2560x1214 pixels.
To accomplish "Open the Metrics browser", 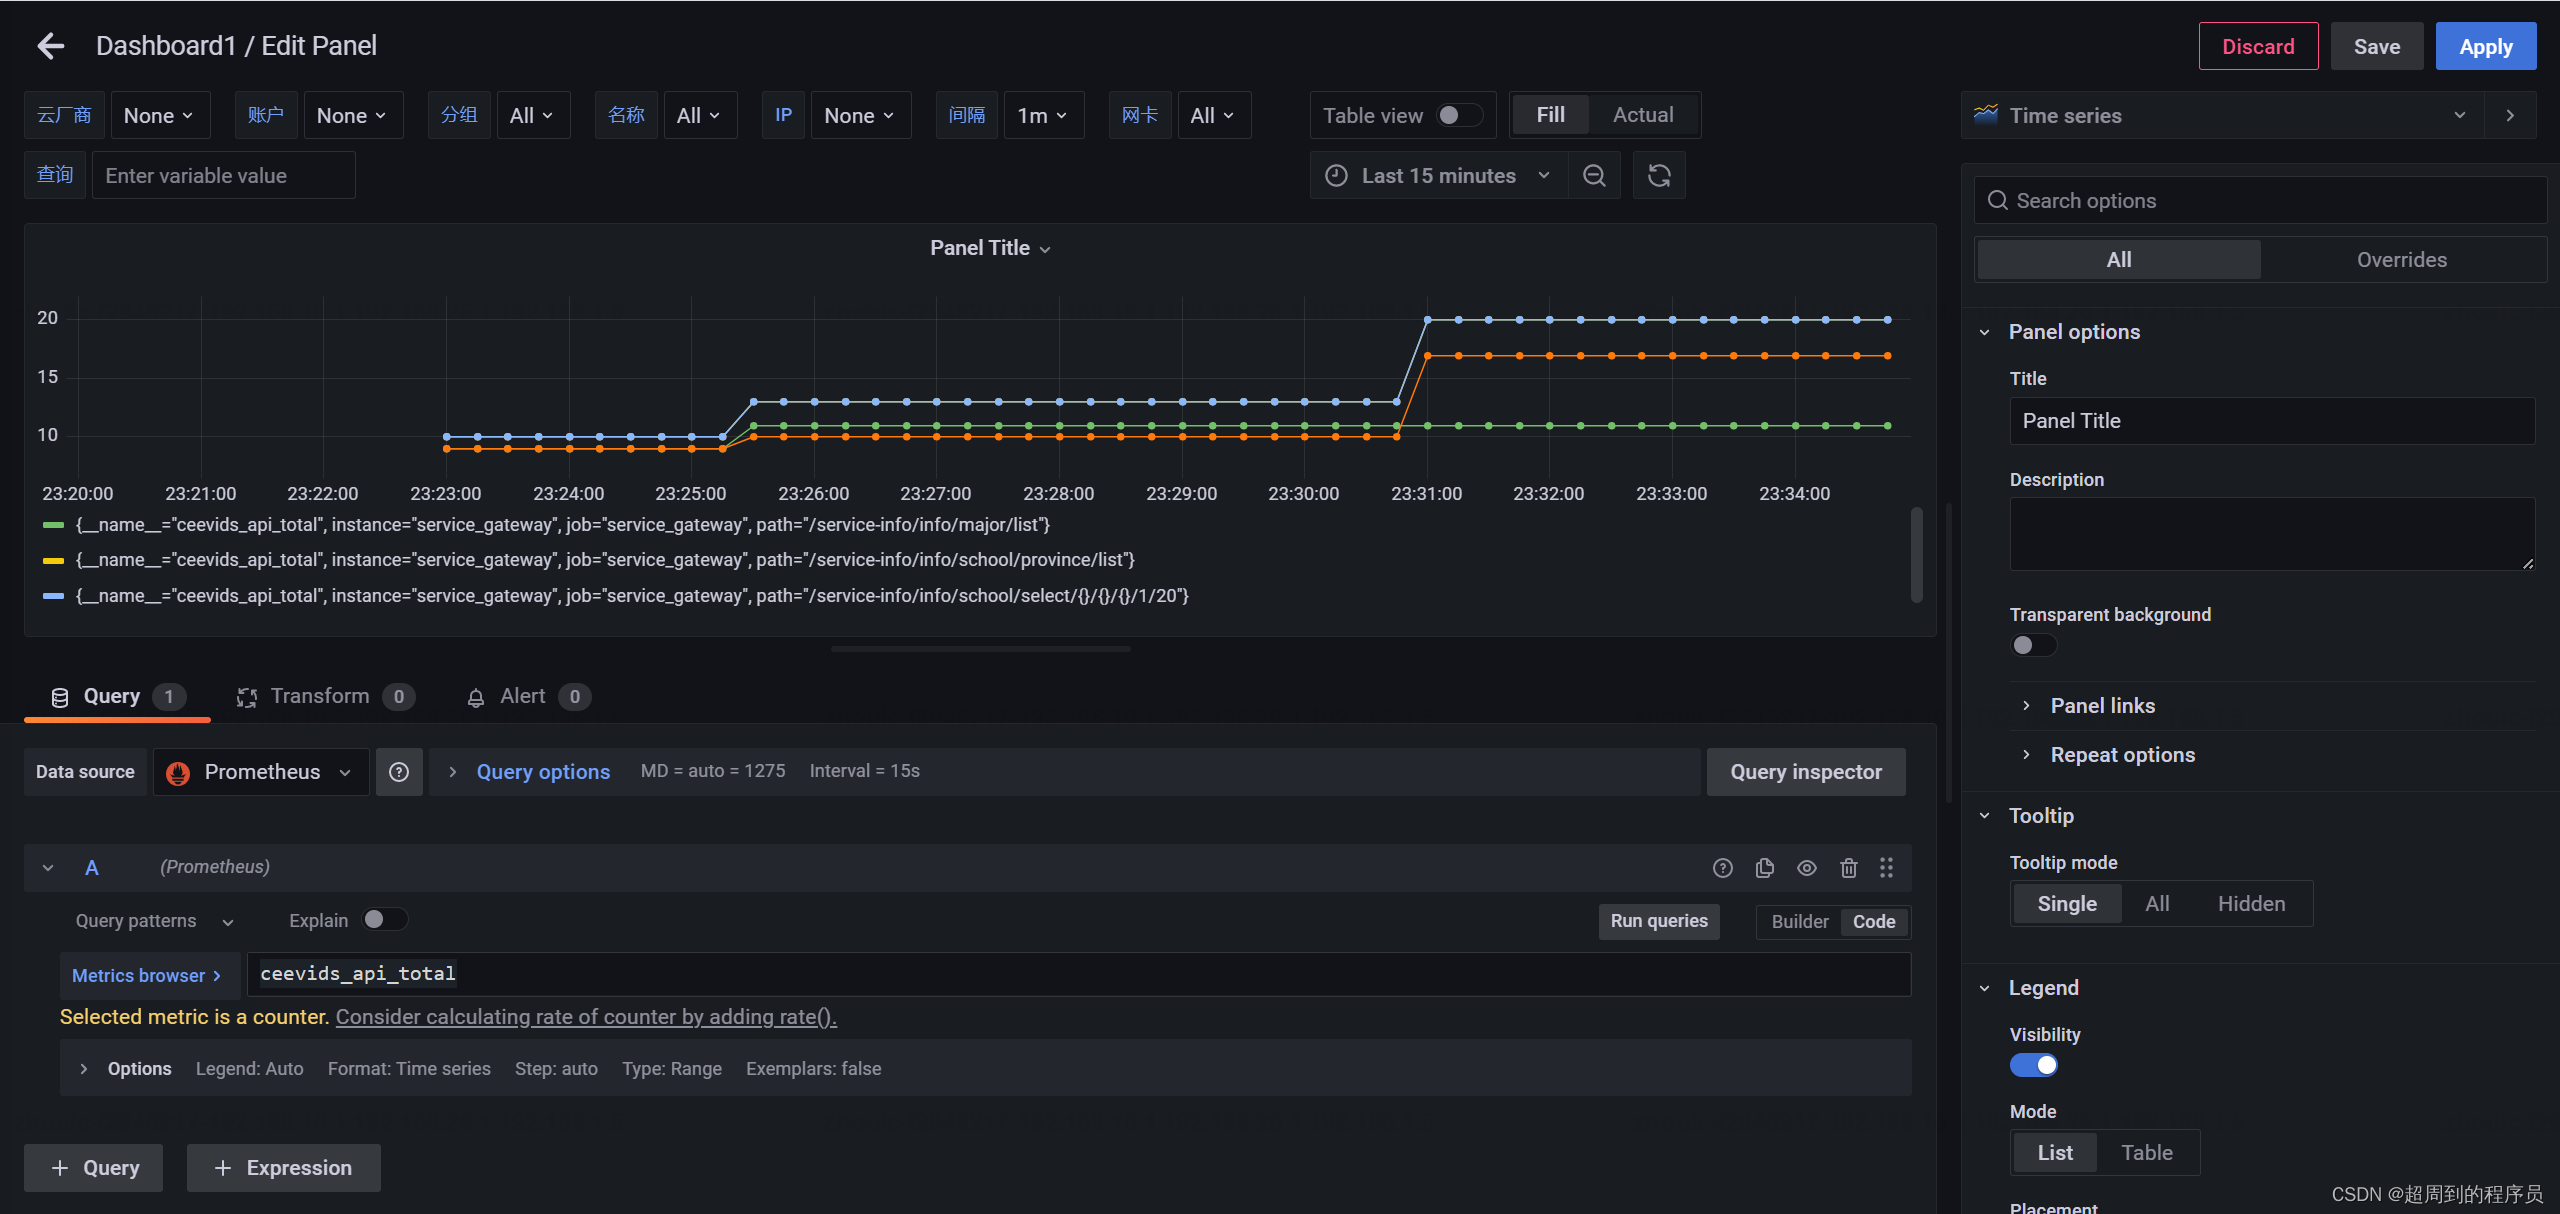I will pyautogui.click(x=150, y=975).
